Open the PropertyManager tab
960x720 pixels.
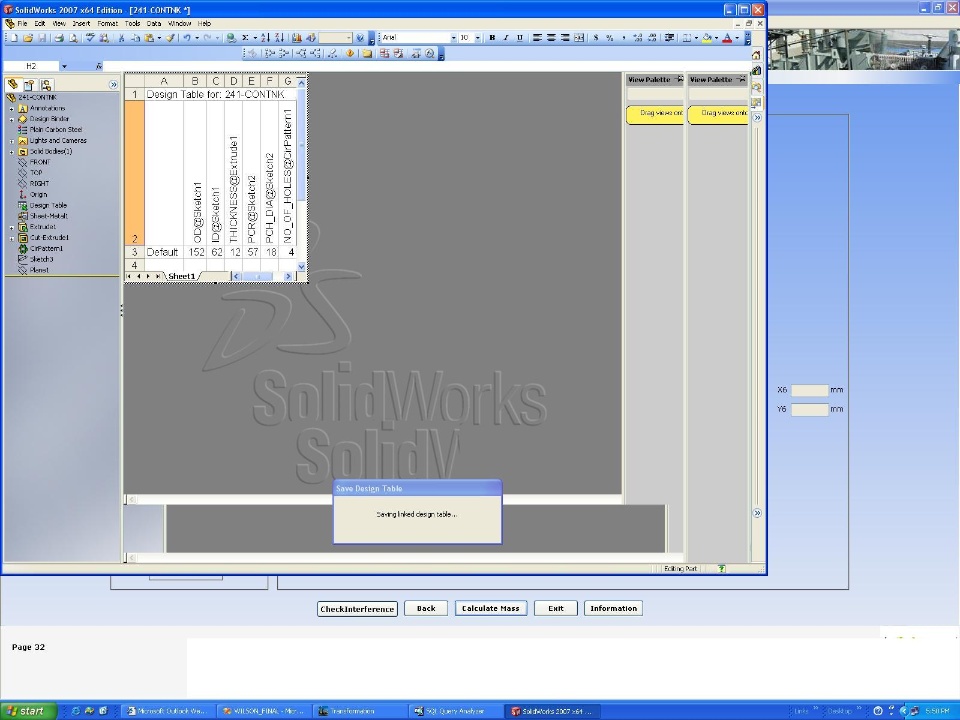29,85
